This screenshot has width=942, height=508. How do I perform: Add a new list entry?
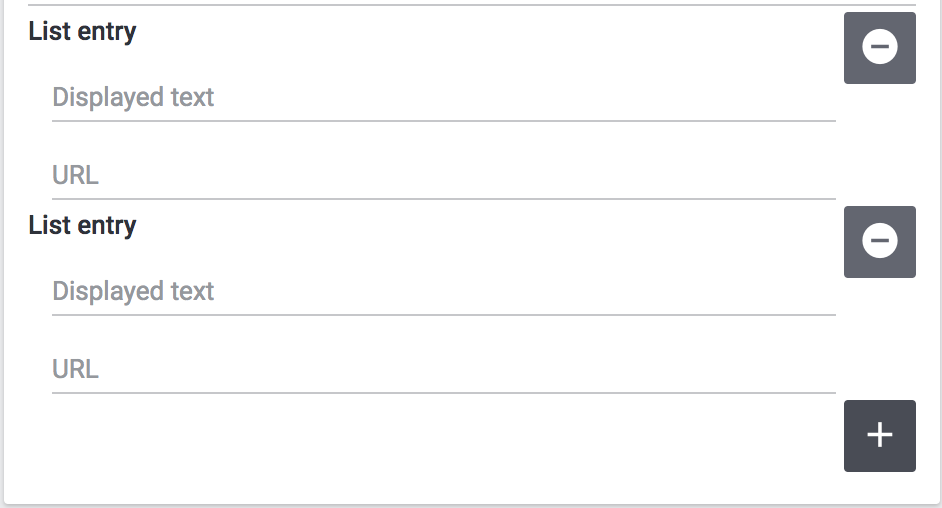click(x=879, y=435)
